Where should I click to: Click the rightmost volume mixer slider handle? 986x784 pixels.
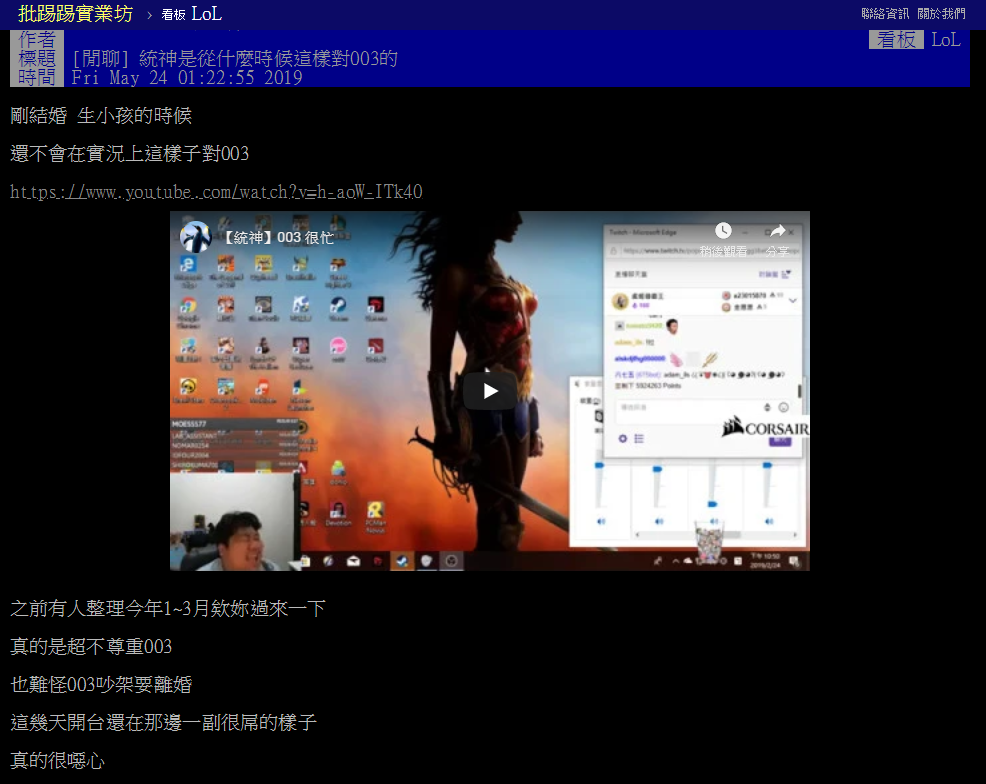[767, 466]
